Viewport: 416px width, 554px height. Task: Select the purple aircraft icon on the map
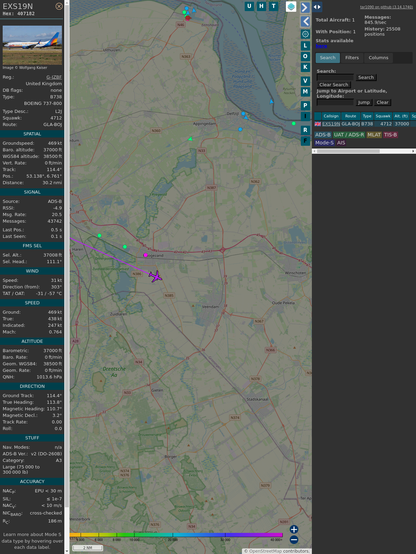(155, 276)
